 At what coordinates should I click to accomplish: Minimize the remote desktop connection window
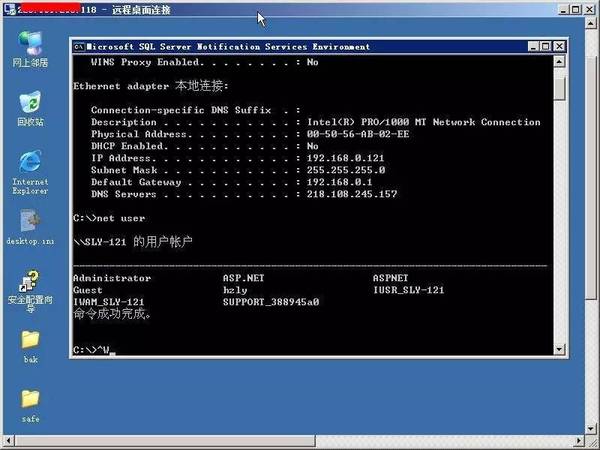(563, 10)
